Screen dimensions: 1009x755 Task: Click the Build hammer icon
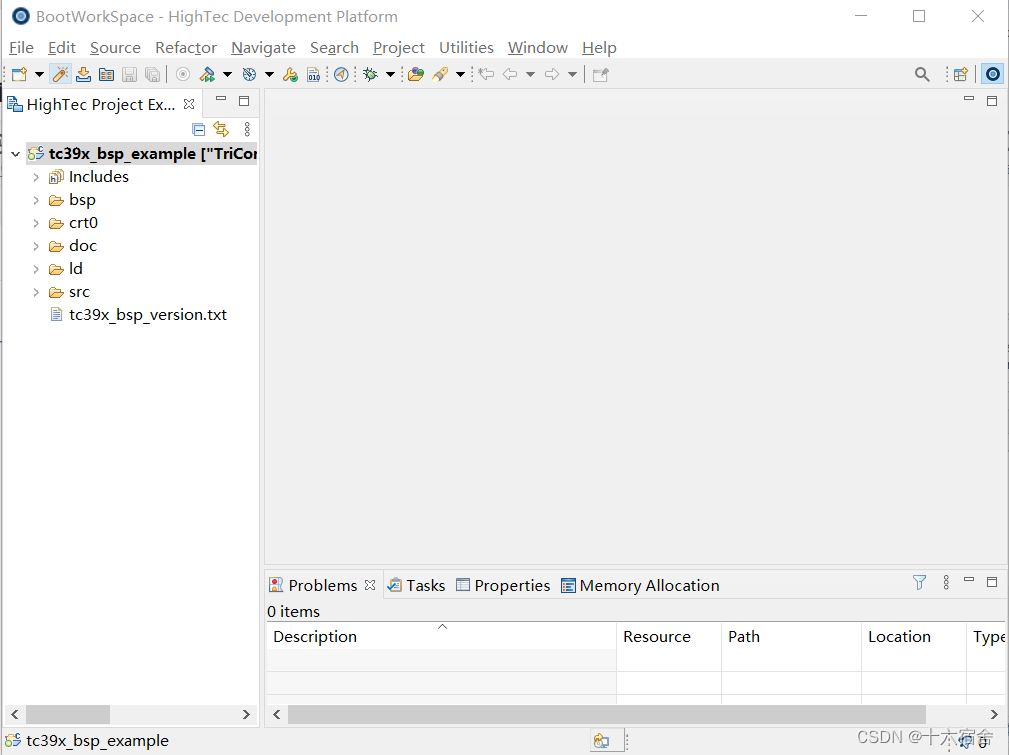coord(207,75)
